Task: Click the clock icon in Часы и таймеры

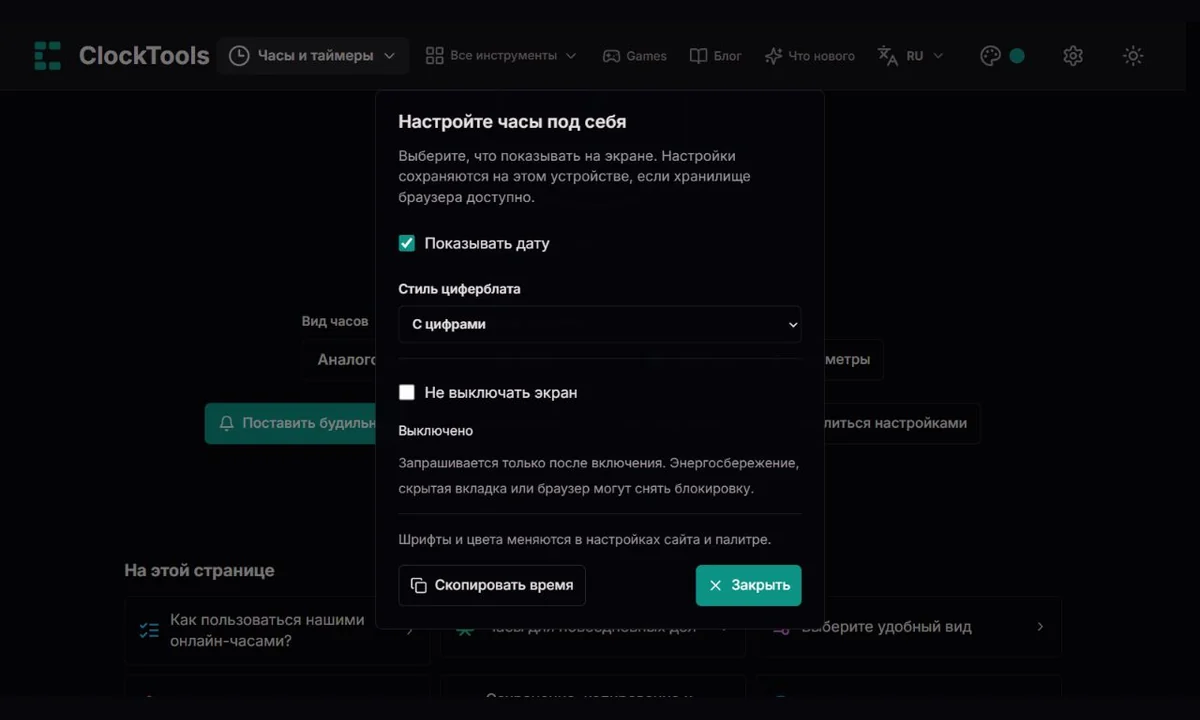Action: pyautogui.click(x=239, y=56)
